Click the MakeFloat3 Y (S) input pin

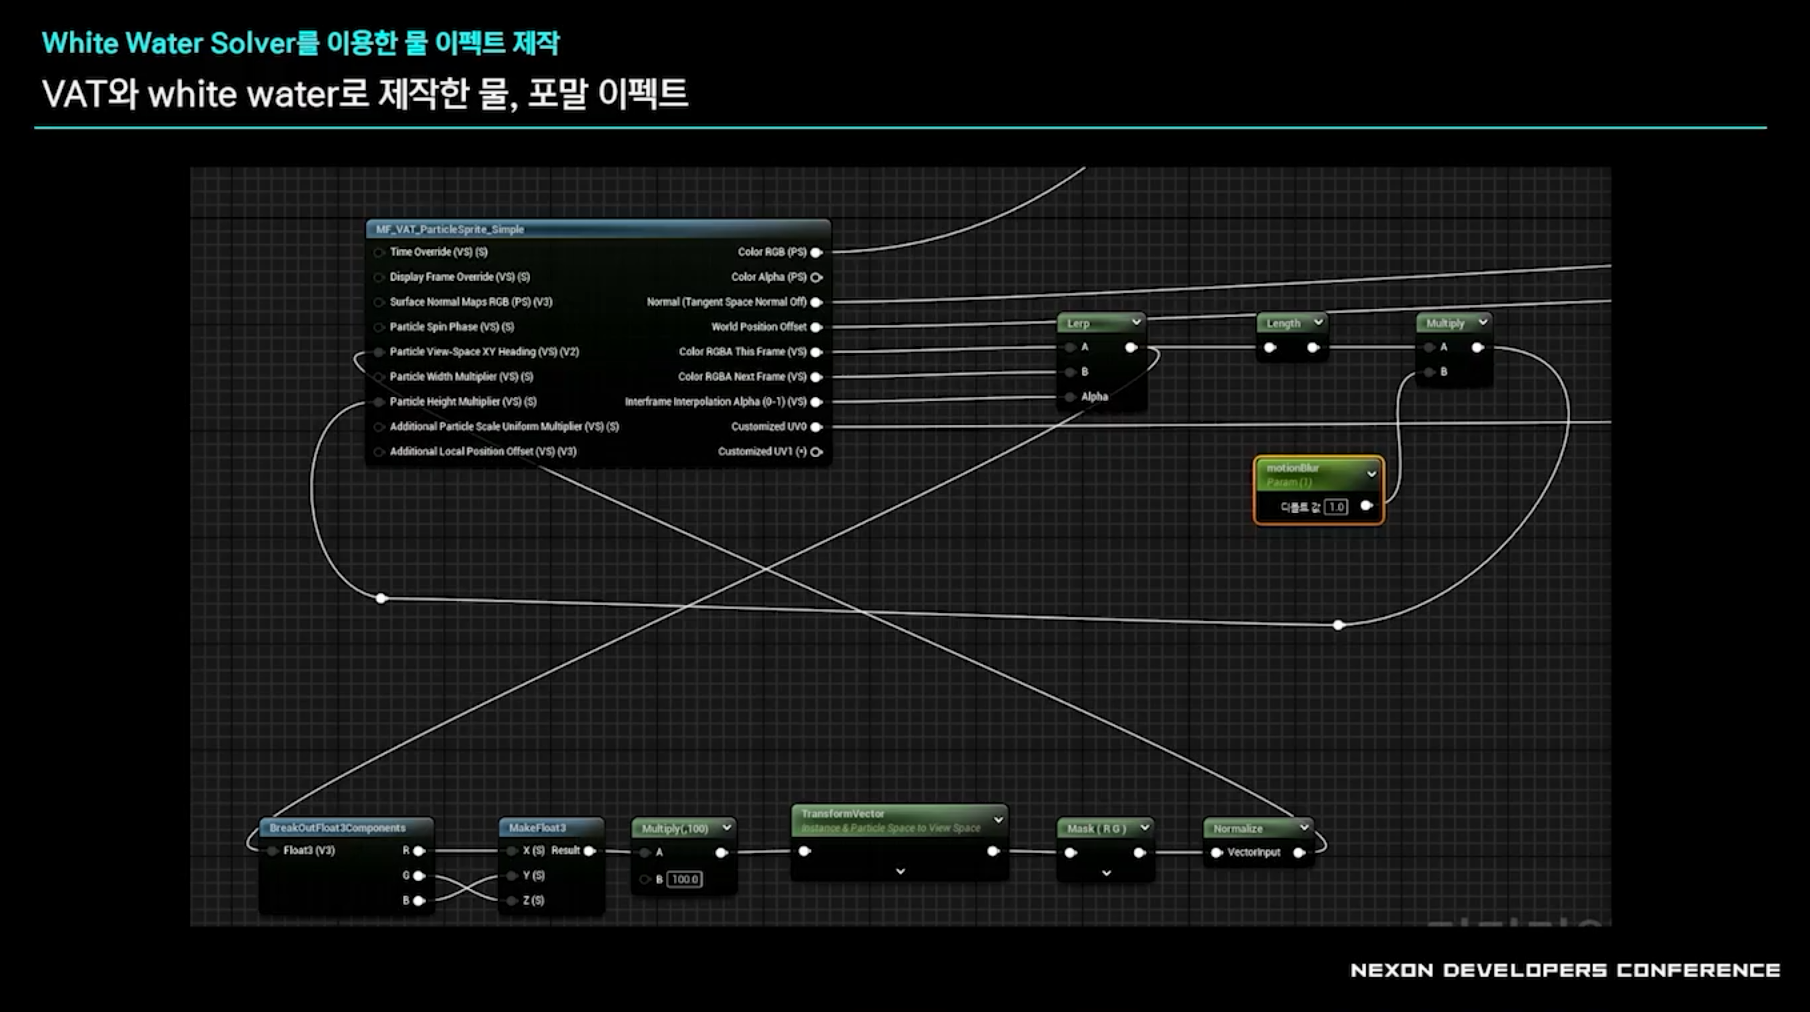[x=512, y=876]
